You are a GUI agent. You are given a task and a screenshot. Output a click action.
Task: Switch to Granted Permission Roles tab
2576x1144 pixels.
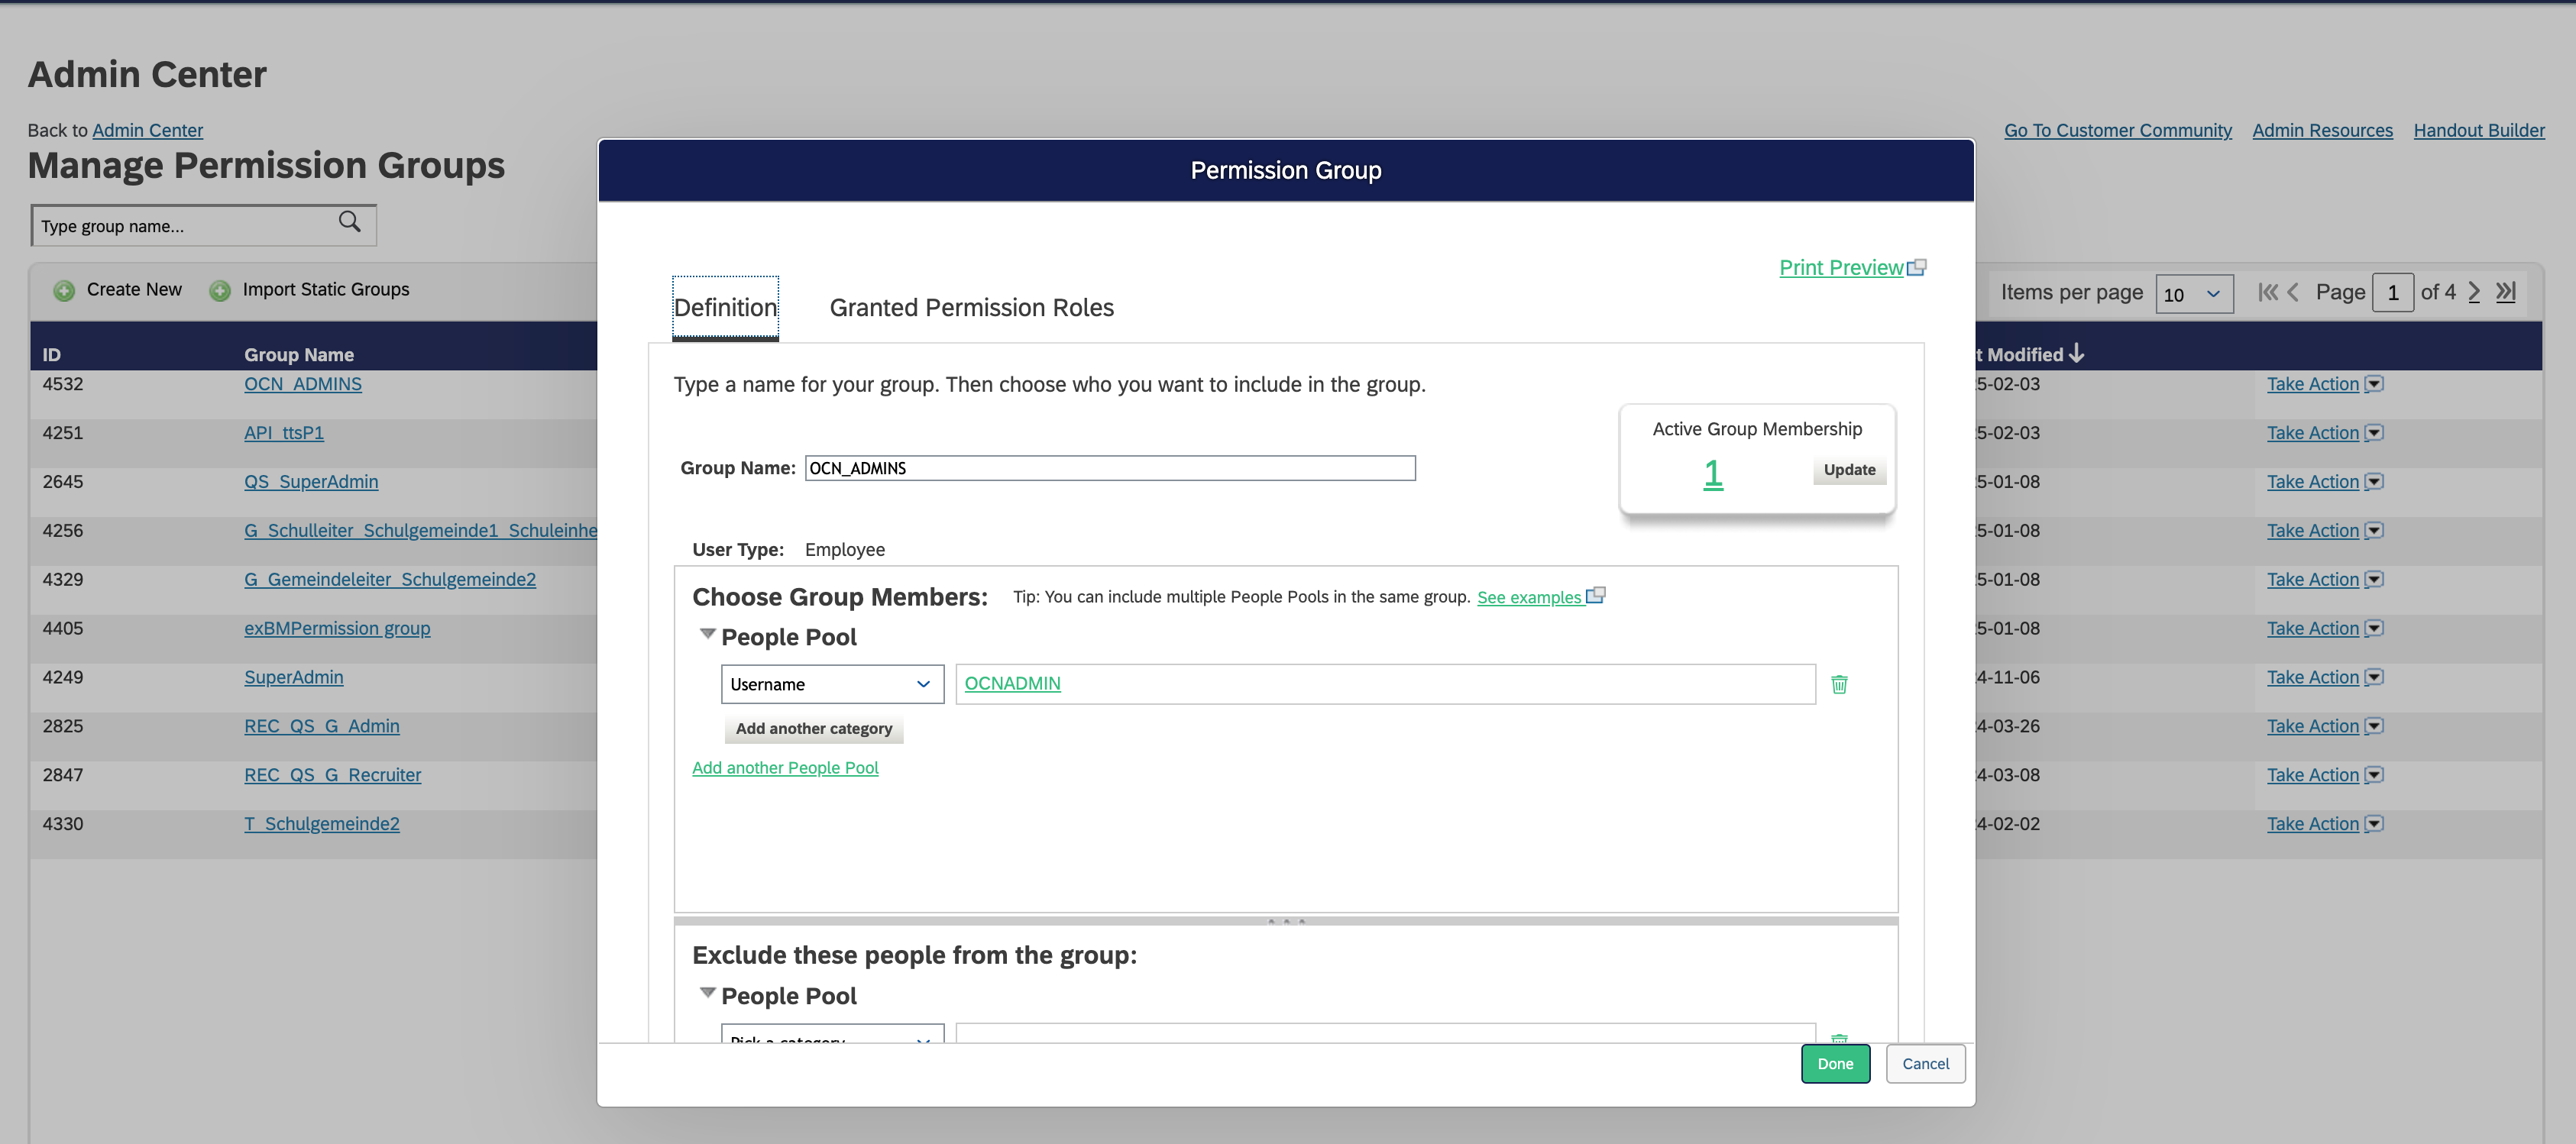point(971,308)
